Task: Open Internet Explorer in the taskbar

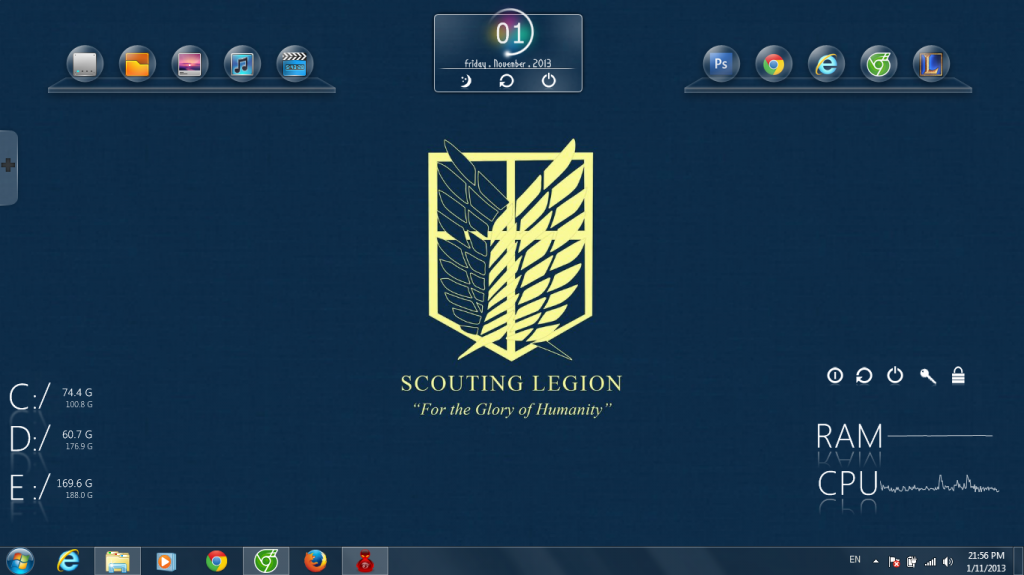Action: (x=68, y=561)
